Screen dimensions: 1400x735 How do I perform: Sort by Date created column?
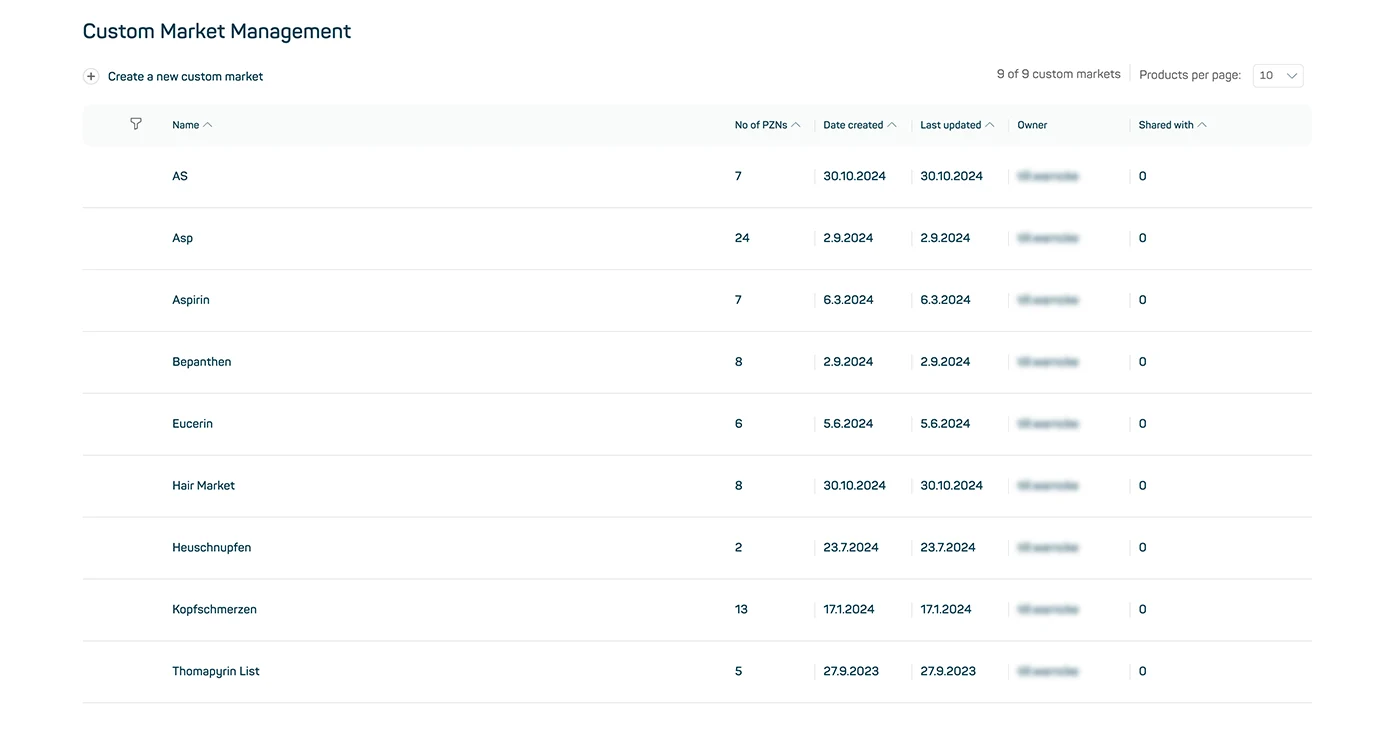click(860, 125)
